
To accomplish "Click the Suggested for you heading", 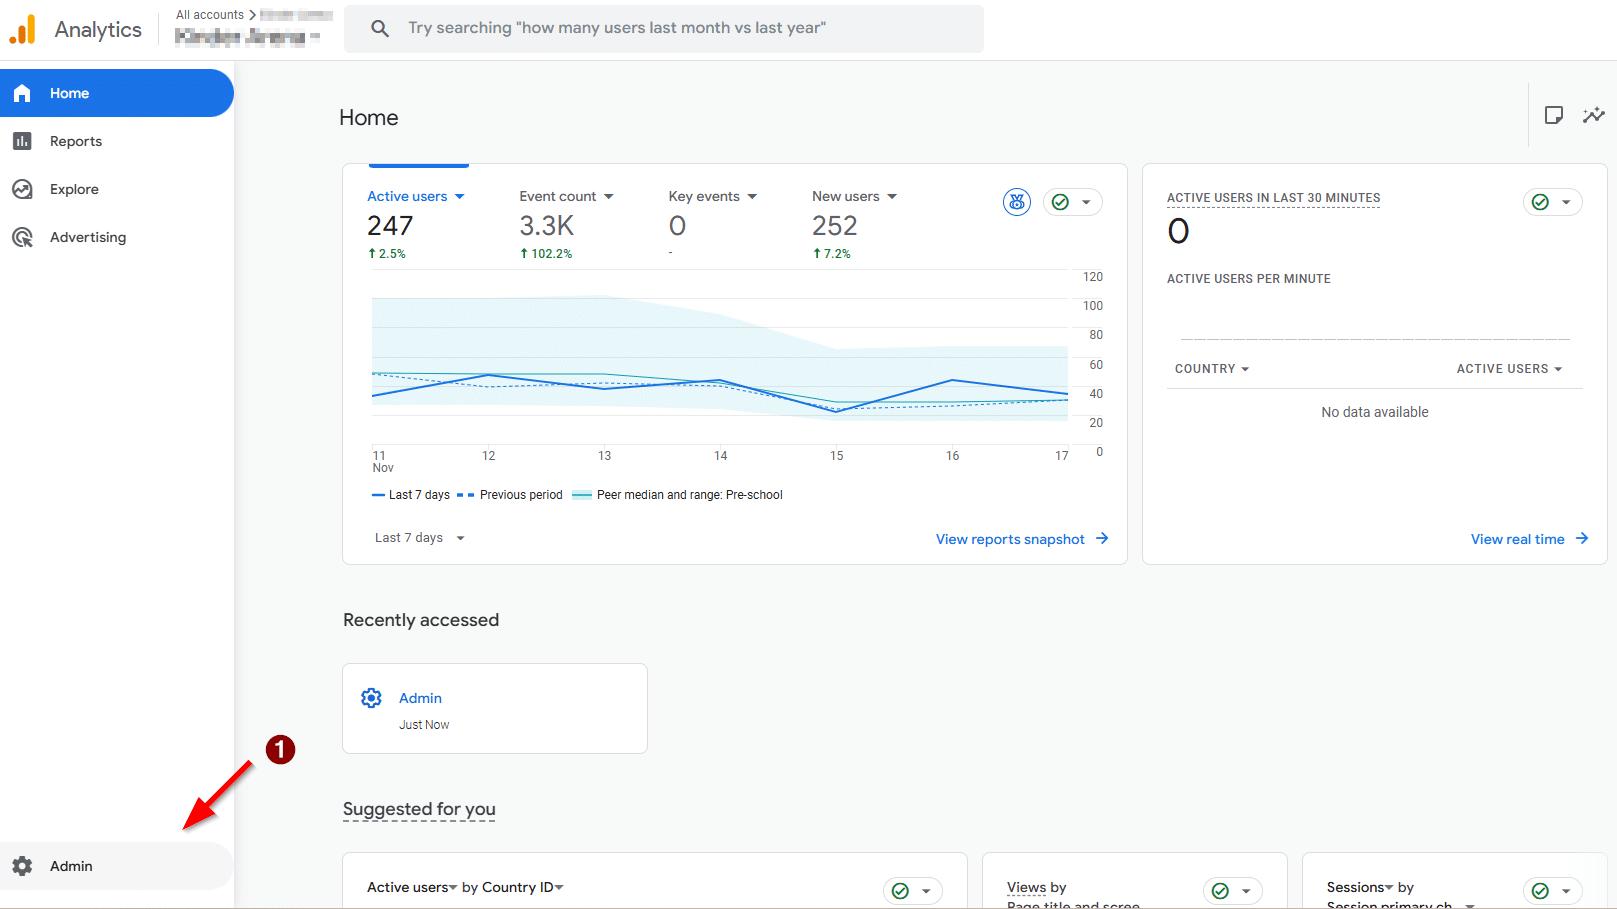I will coord(419,809).
